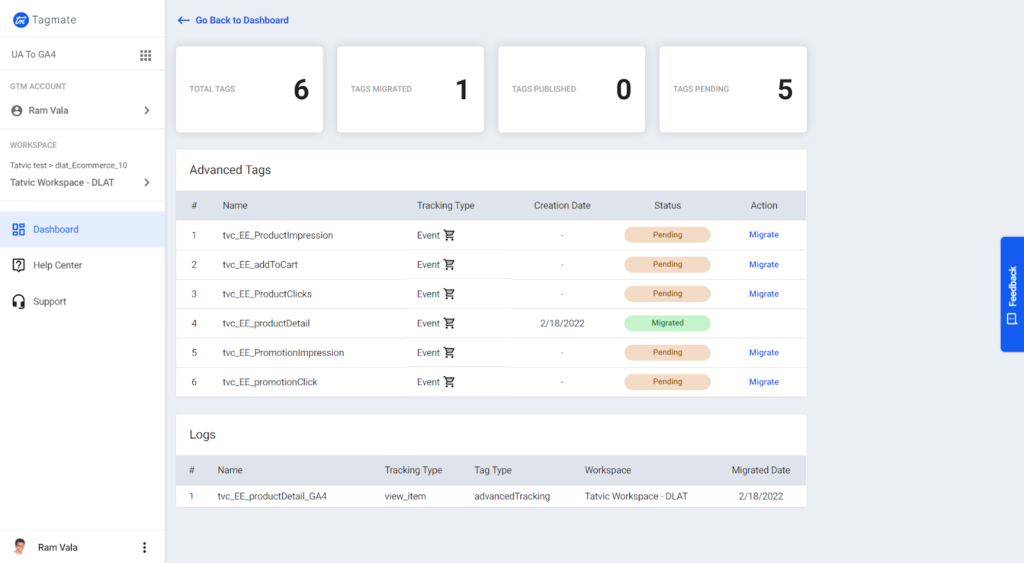Screen dimensions: 1024x563
Task: Click Pending status of tvc_EE_addToCart
Action: click(x=667, y=265)
